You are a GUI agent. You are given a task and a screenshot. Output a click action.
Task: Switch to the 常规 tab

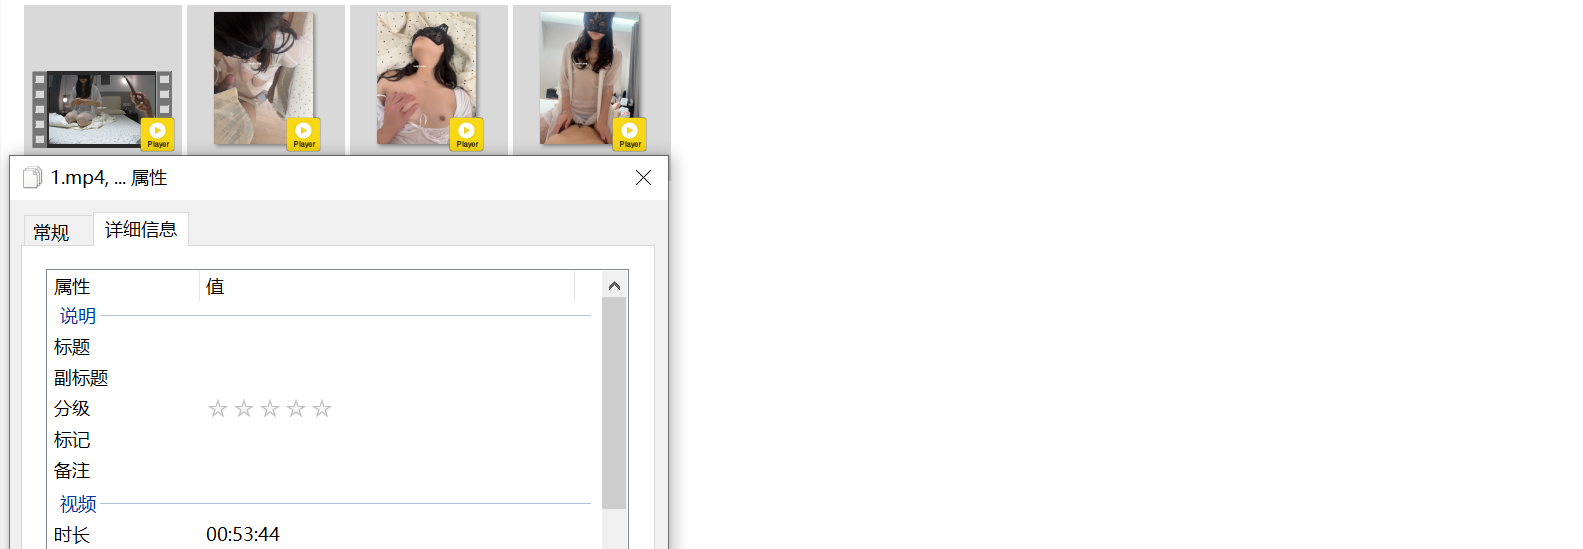[x=51, y=232]
